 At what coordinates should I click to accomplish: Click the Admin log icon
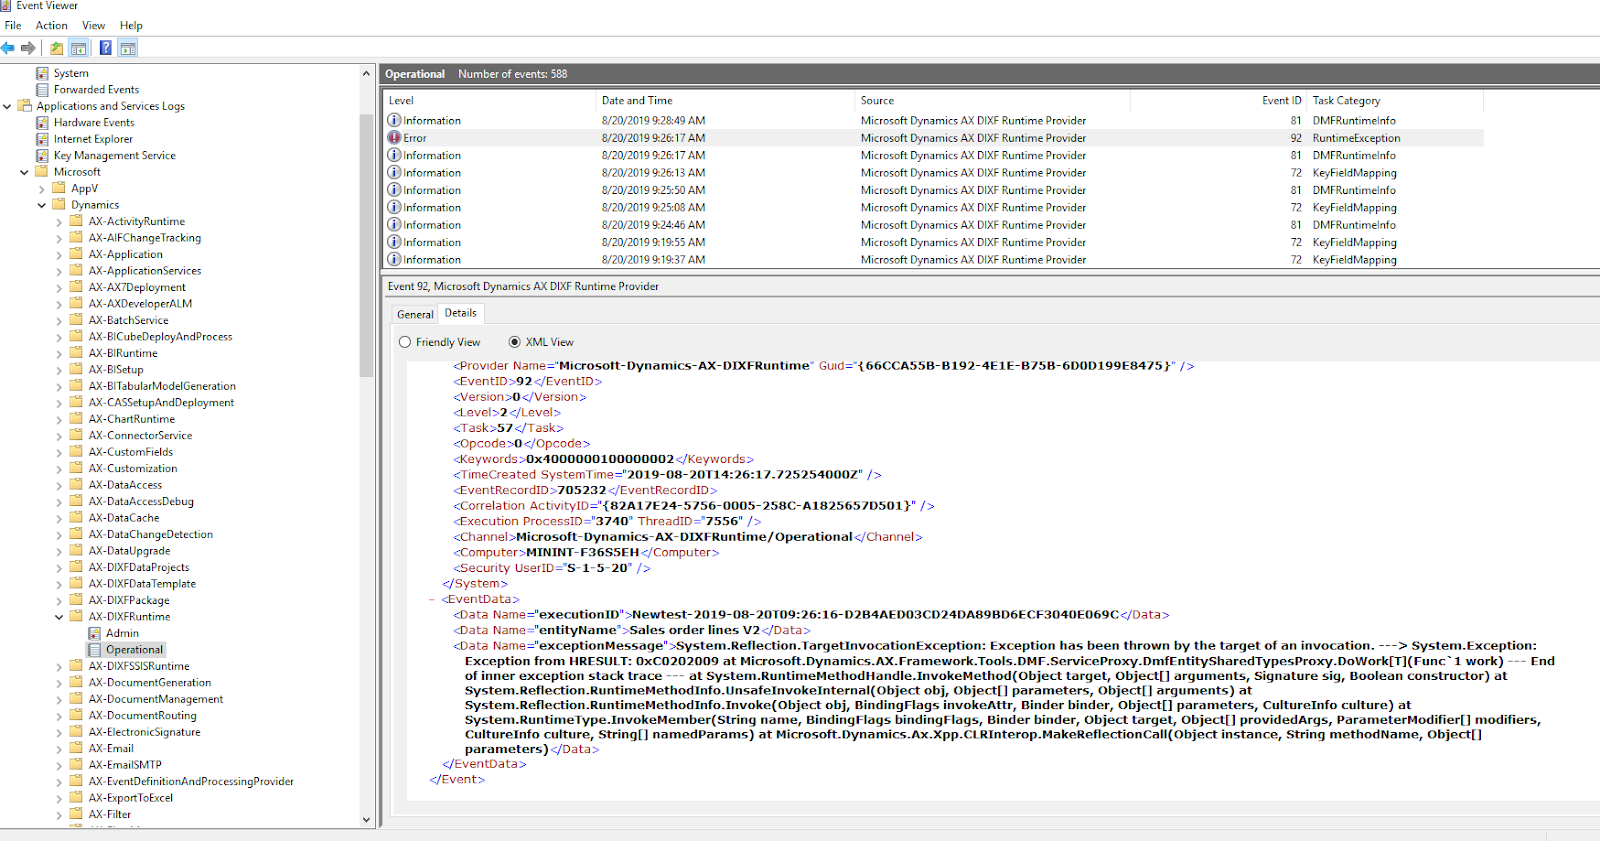click(94, 633)
